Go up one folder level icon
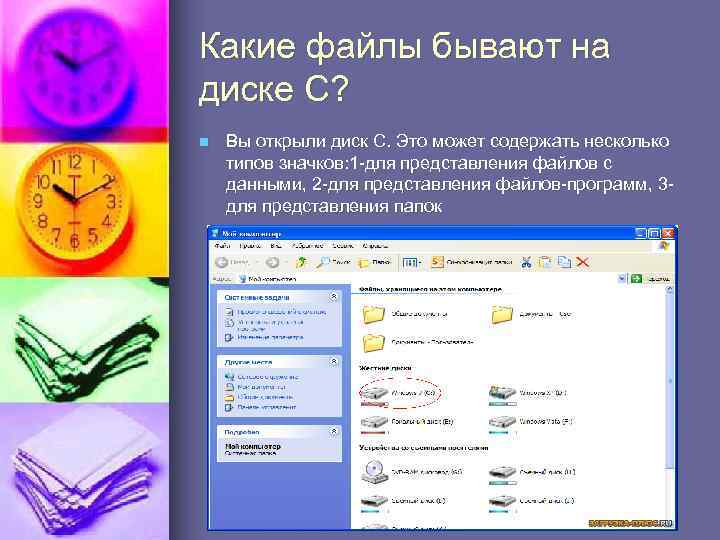The height and width of the screenshot is (540, 720). pos(302,262)
